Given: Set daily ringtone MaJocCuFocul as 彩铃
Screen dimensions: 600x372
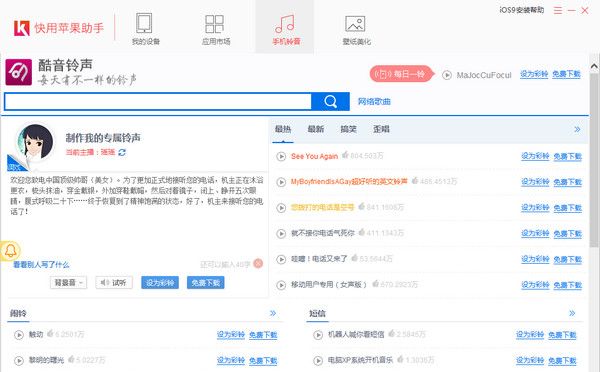Looking at the screenshot, I should point(534,74).
